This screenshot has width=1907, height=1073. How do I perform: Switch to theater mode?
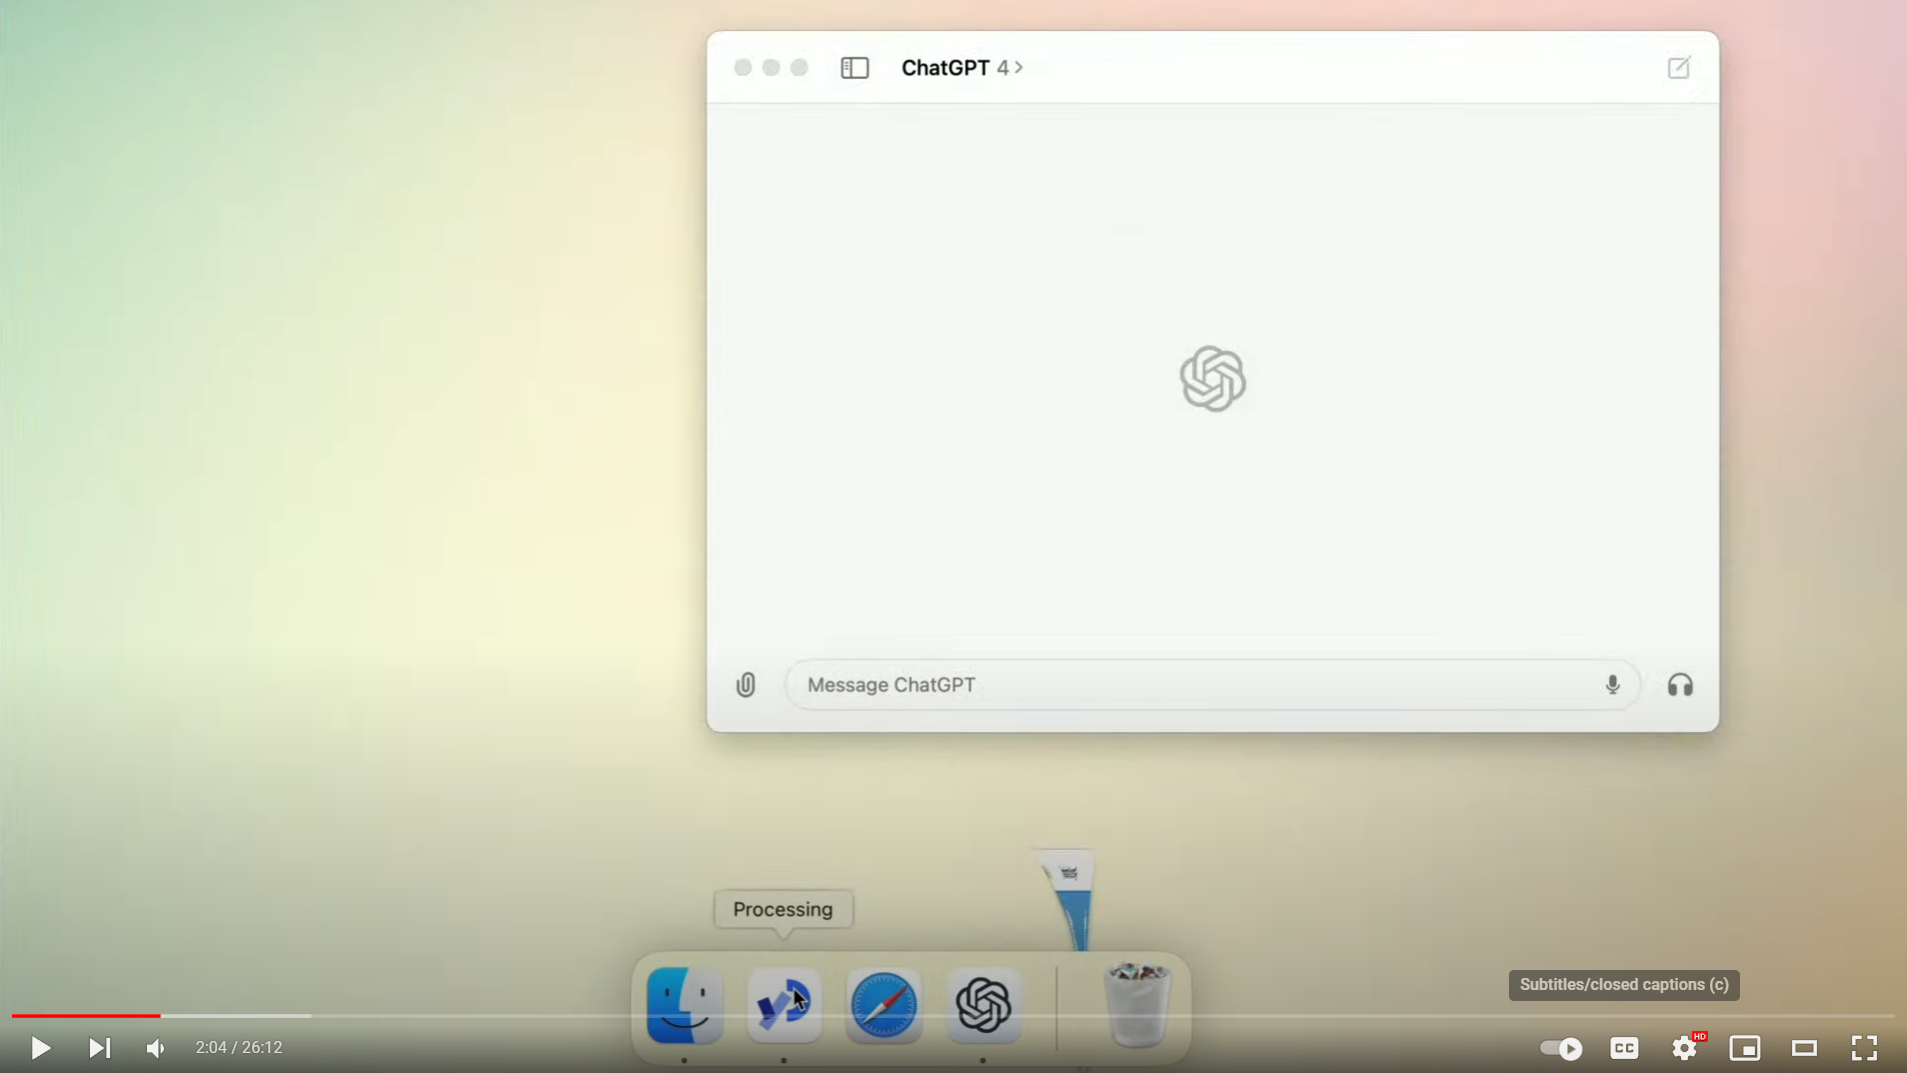click(1804, 1048)
